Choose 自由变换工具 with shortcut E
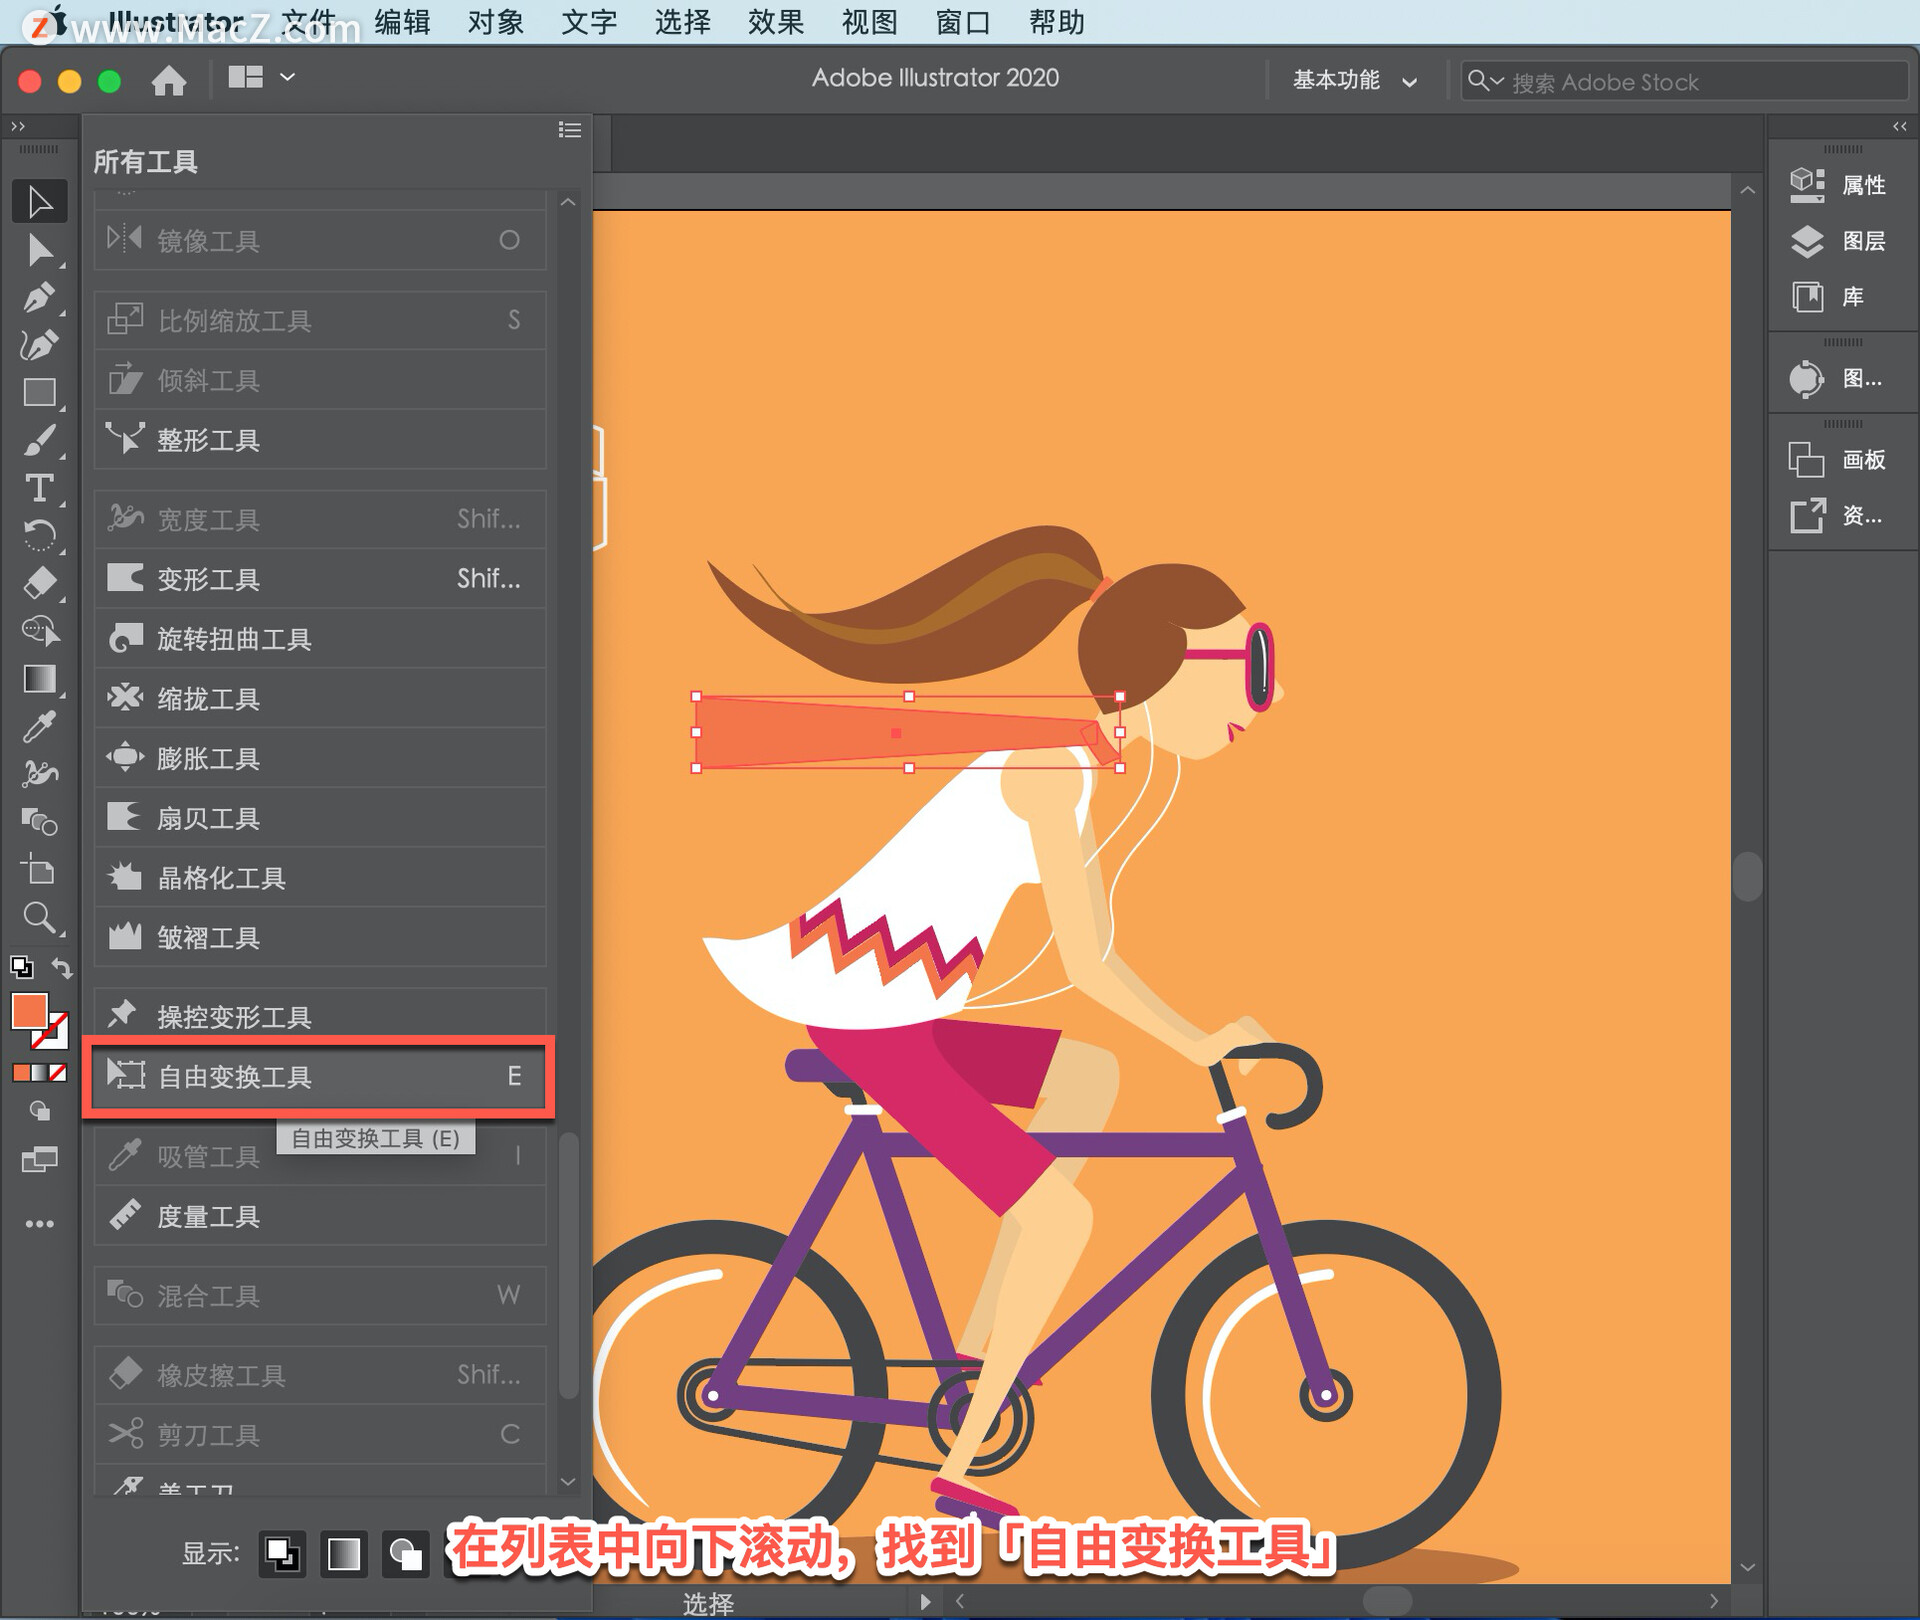 pos(320,1077)
